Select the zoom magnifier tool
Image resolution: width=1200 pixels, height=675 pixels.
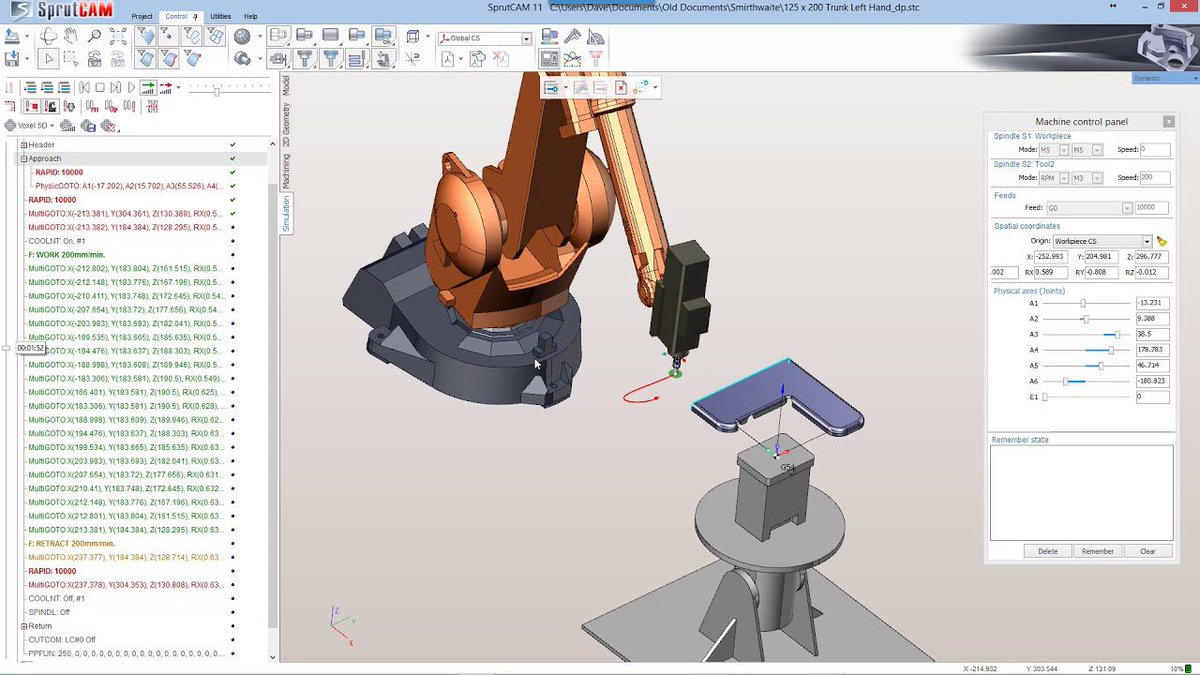(x=94, y=36)
